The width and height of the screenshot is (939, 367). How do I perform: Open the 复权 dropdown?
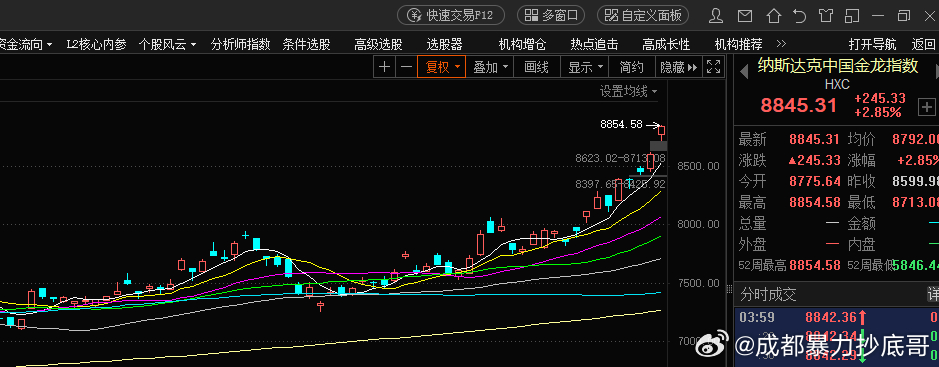coord(442,67)
